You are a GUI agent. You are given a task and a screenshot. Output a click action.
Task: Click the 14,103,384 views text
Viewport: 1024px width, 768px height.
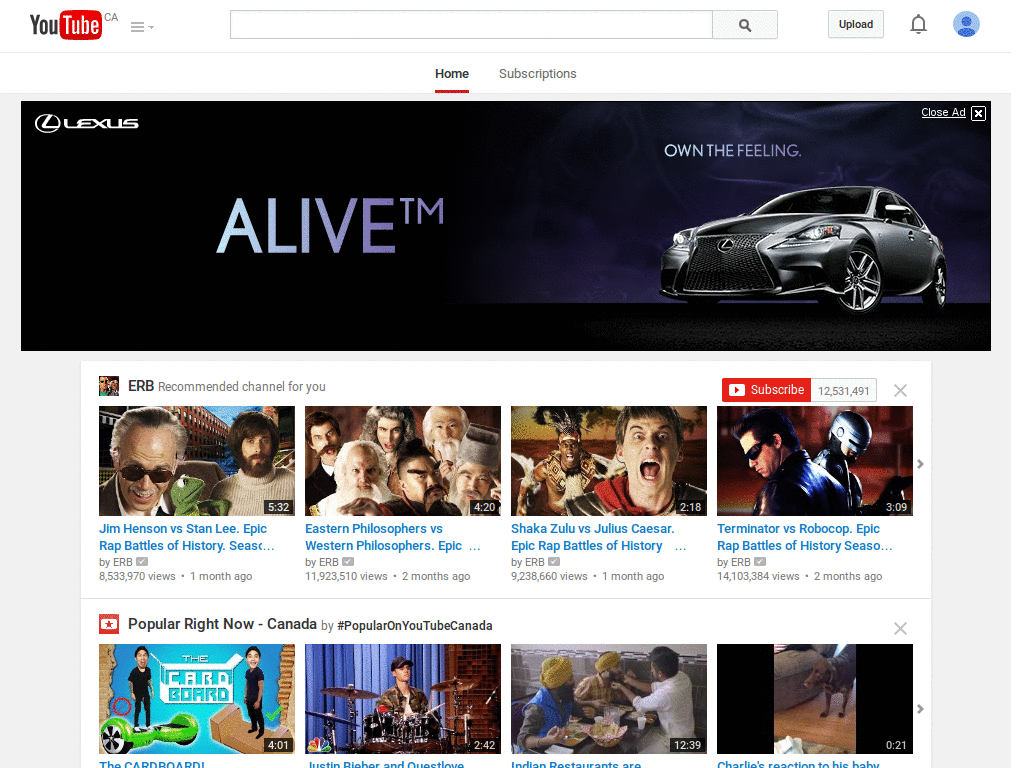coord(758,576)
